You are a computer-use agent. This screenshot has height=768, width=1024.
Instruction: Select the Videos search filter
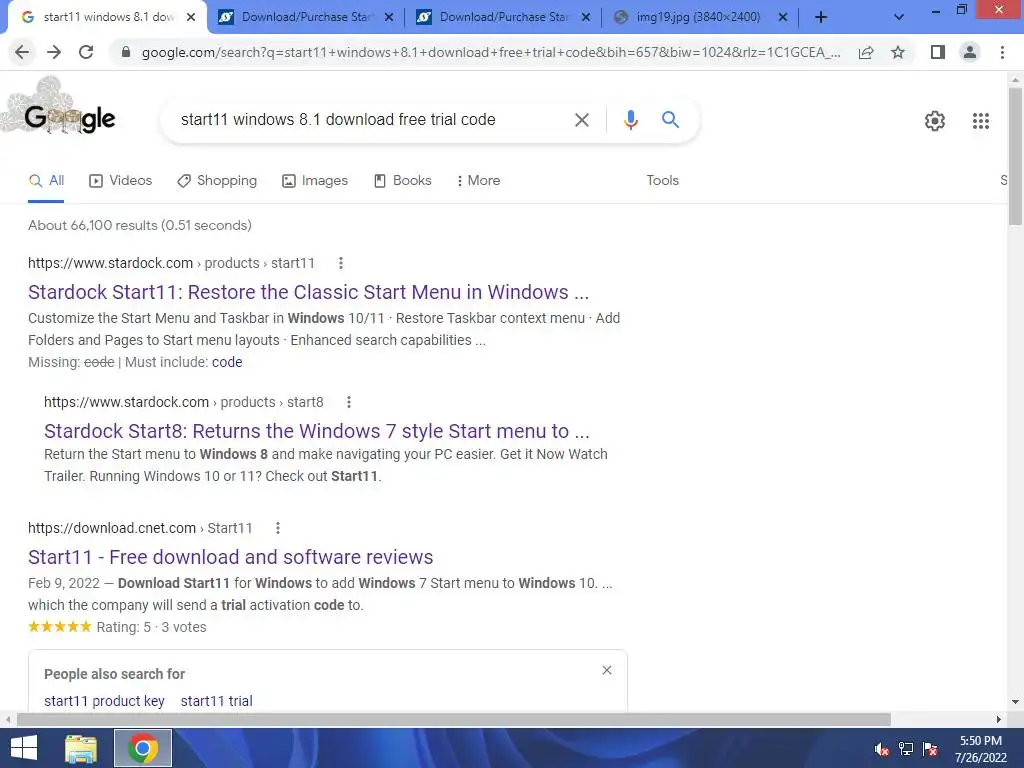pyautogui.click(x=120, y=181)
